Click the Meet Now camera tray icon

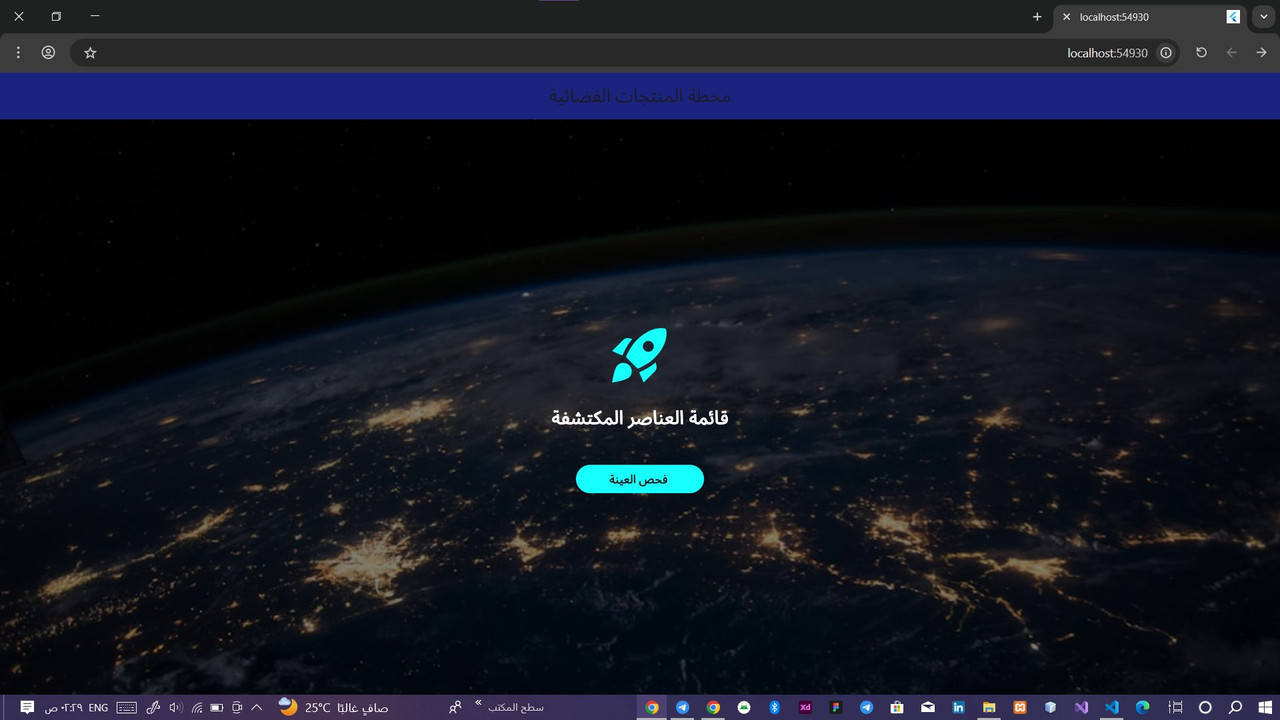237,707
